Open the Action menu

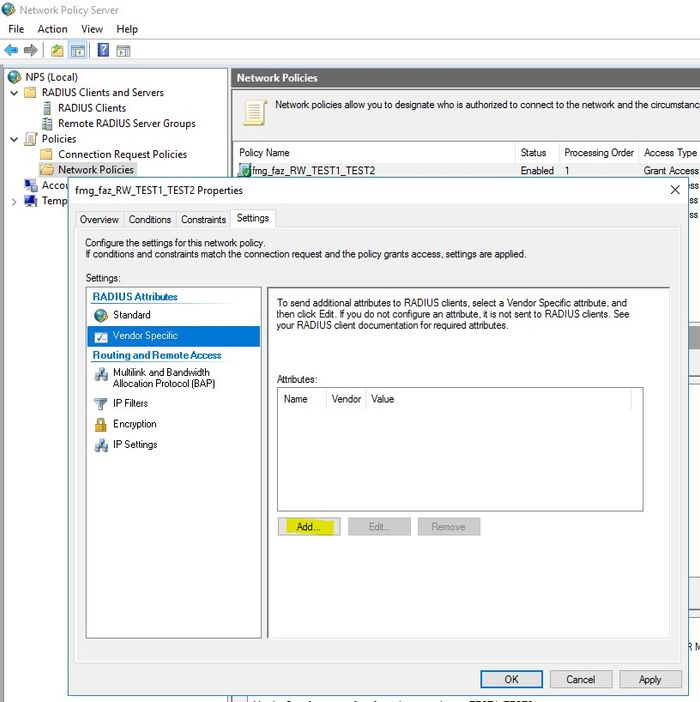[x=52, y=29]
